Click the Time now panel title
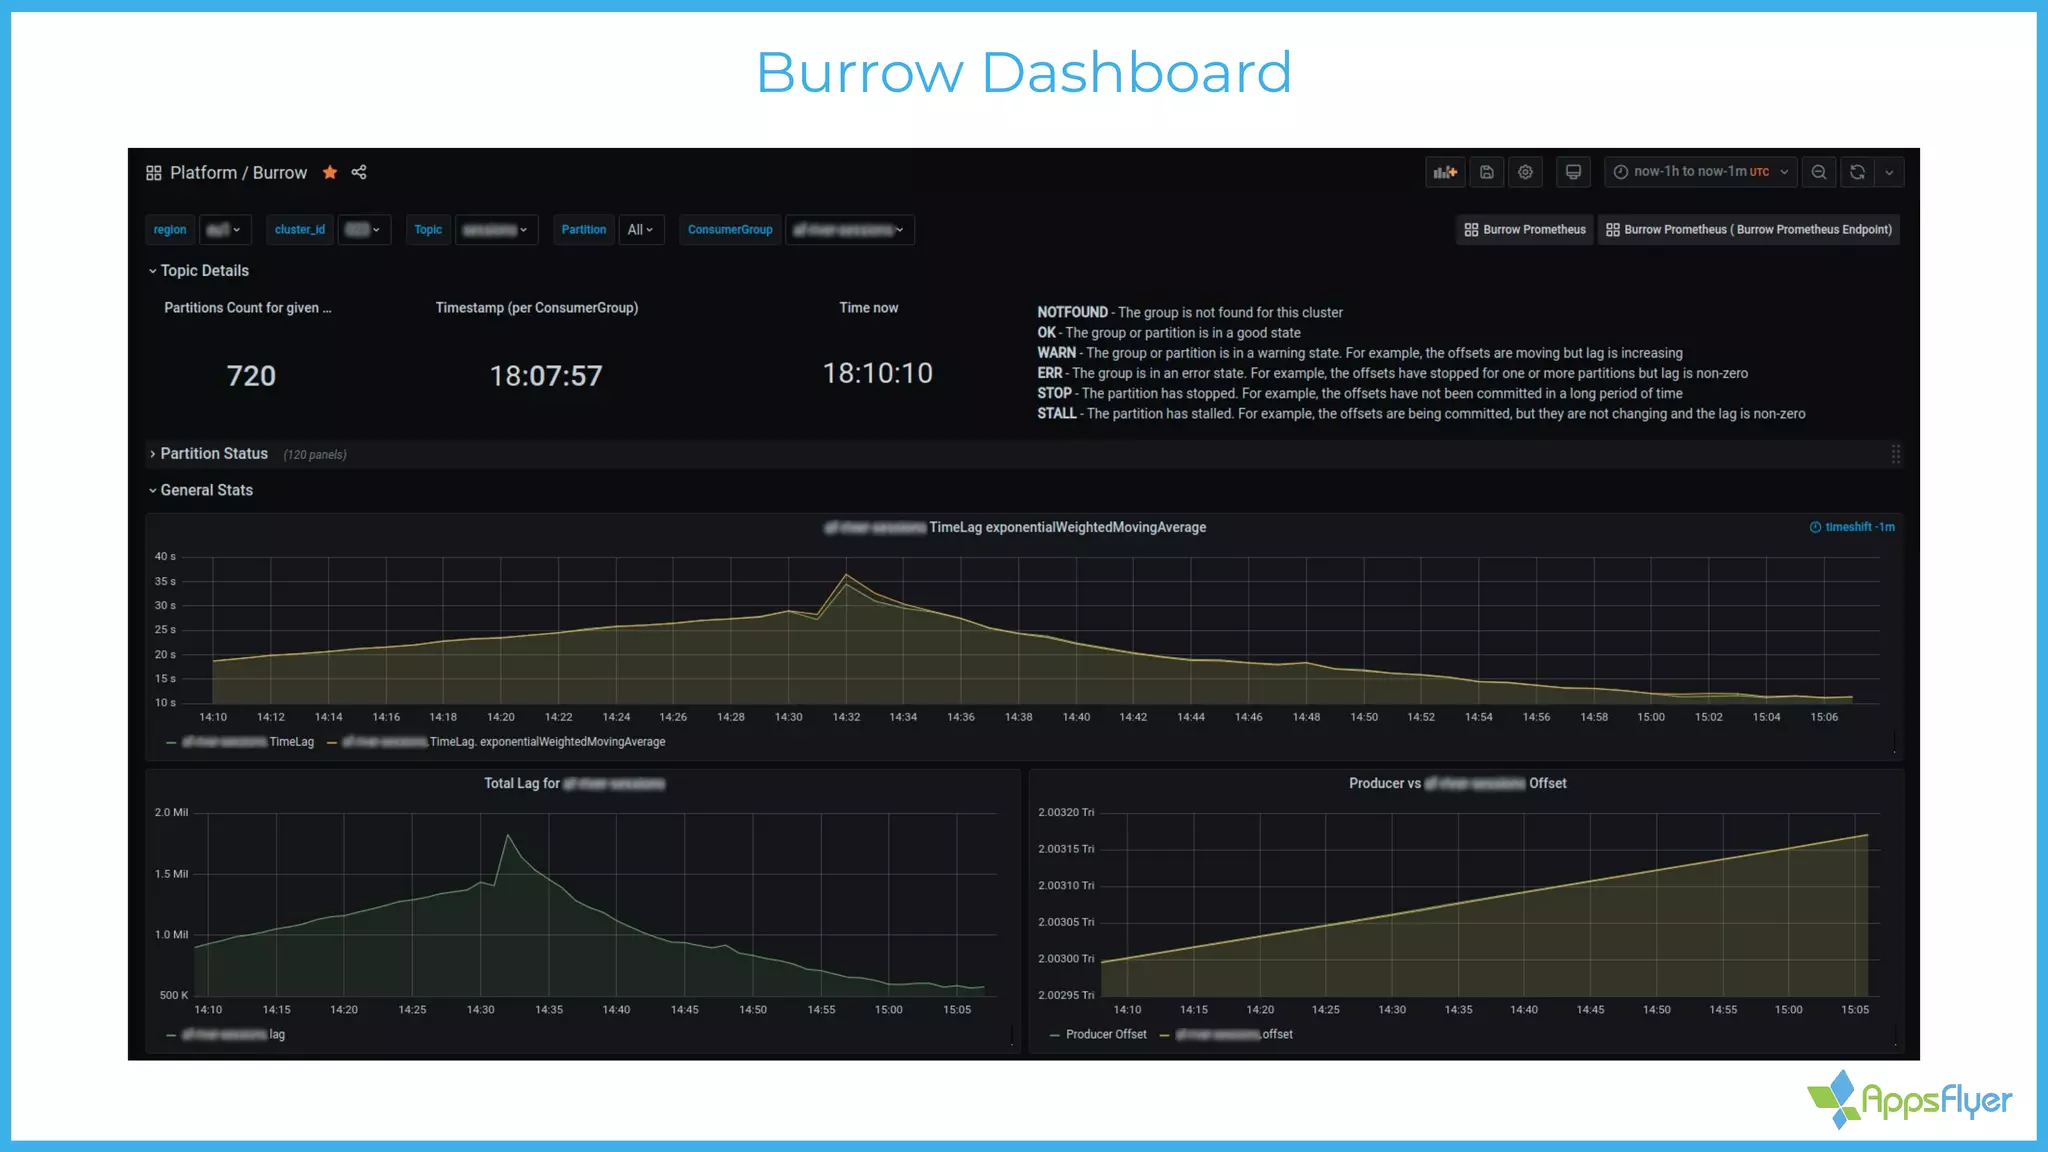 (869, 308)
